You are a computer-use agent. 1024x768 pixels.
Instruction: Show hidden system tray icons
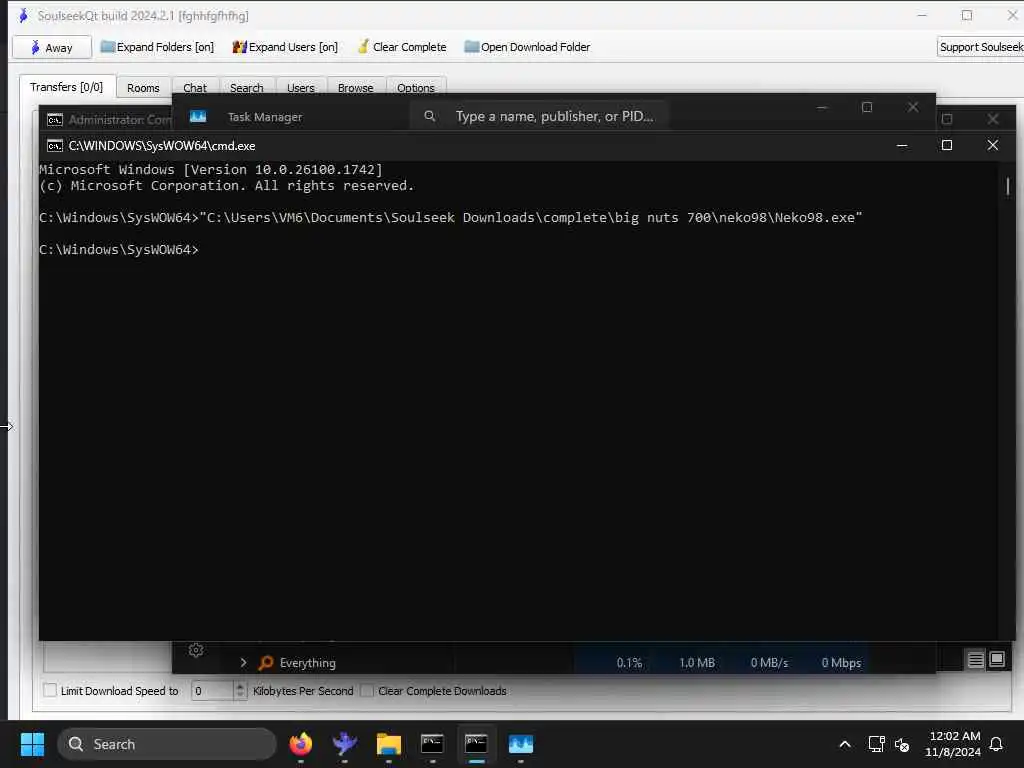click(x=844, y=744)
